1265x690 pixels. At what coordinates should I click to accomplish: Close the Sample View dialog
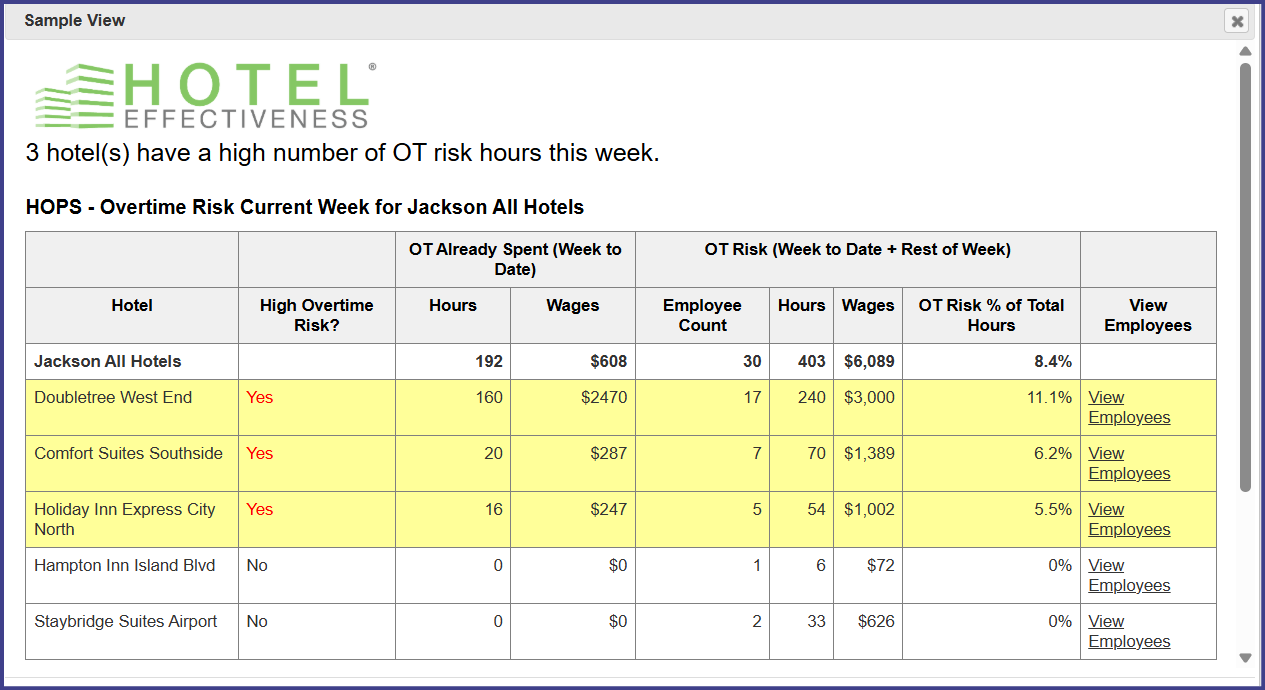point(1237,21)
